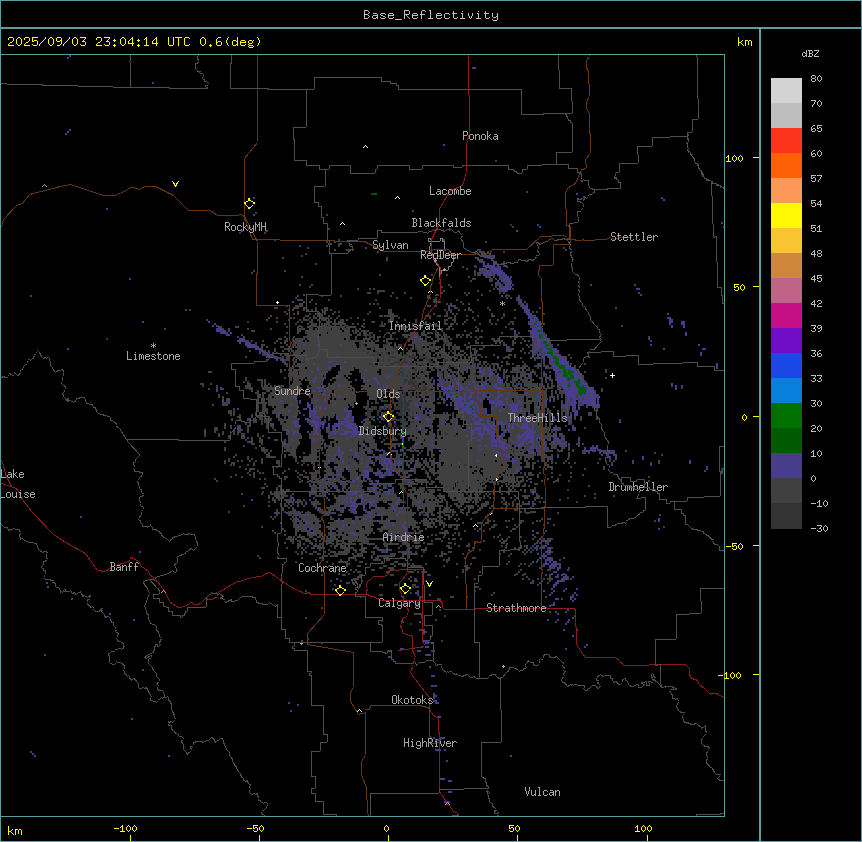Click the RockyMH label
This screenshot has width=862, height=842.
tap(245, 226)
